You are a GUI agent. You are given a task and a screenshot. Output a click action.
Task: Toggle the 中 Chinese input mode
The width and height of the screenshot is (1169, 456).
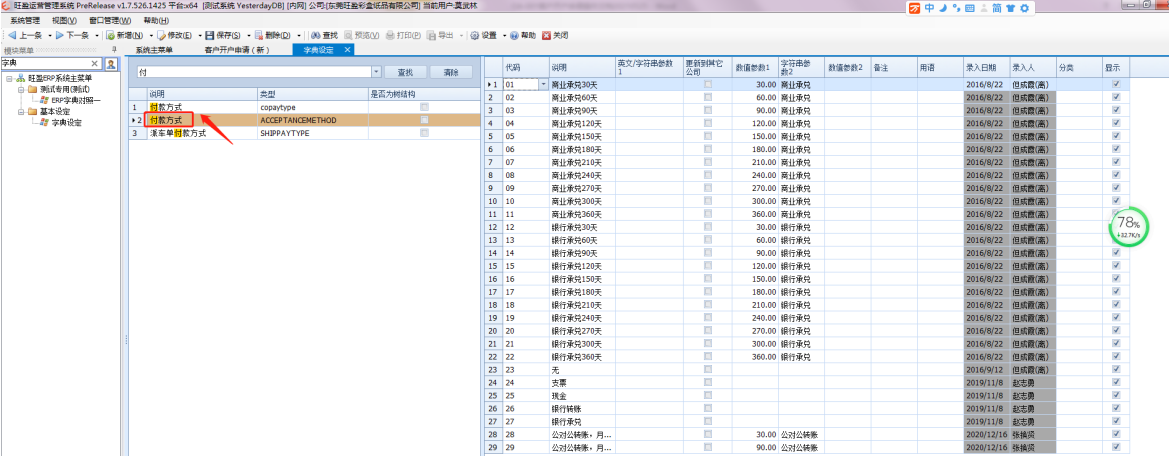929,8
